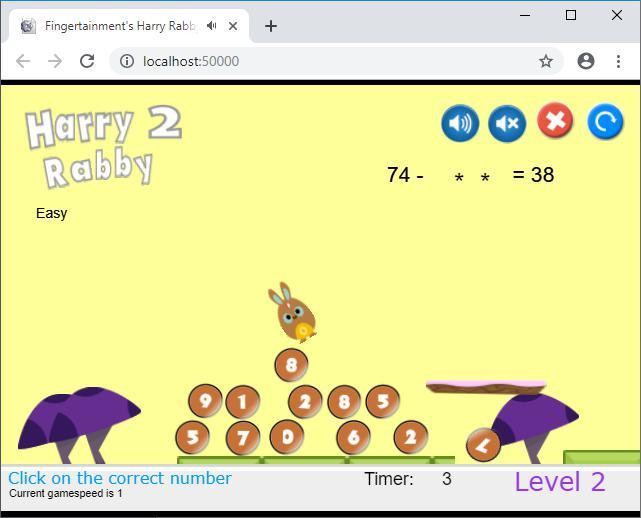641x518 pixels.
Task: Pick the number 2 ball right of the 6 ball
Action: coord(411,437)
